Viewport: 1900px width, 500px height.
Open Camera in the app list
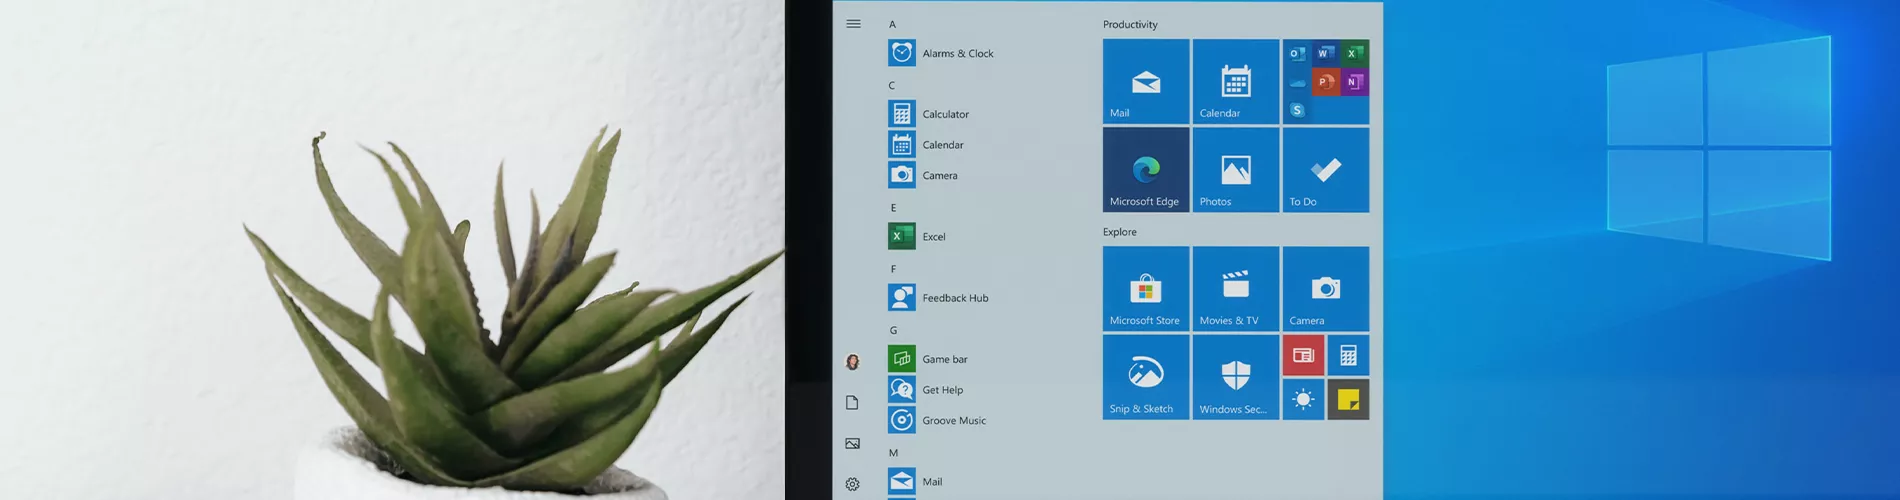coord(923,175)
